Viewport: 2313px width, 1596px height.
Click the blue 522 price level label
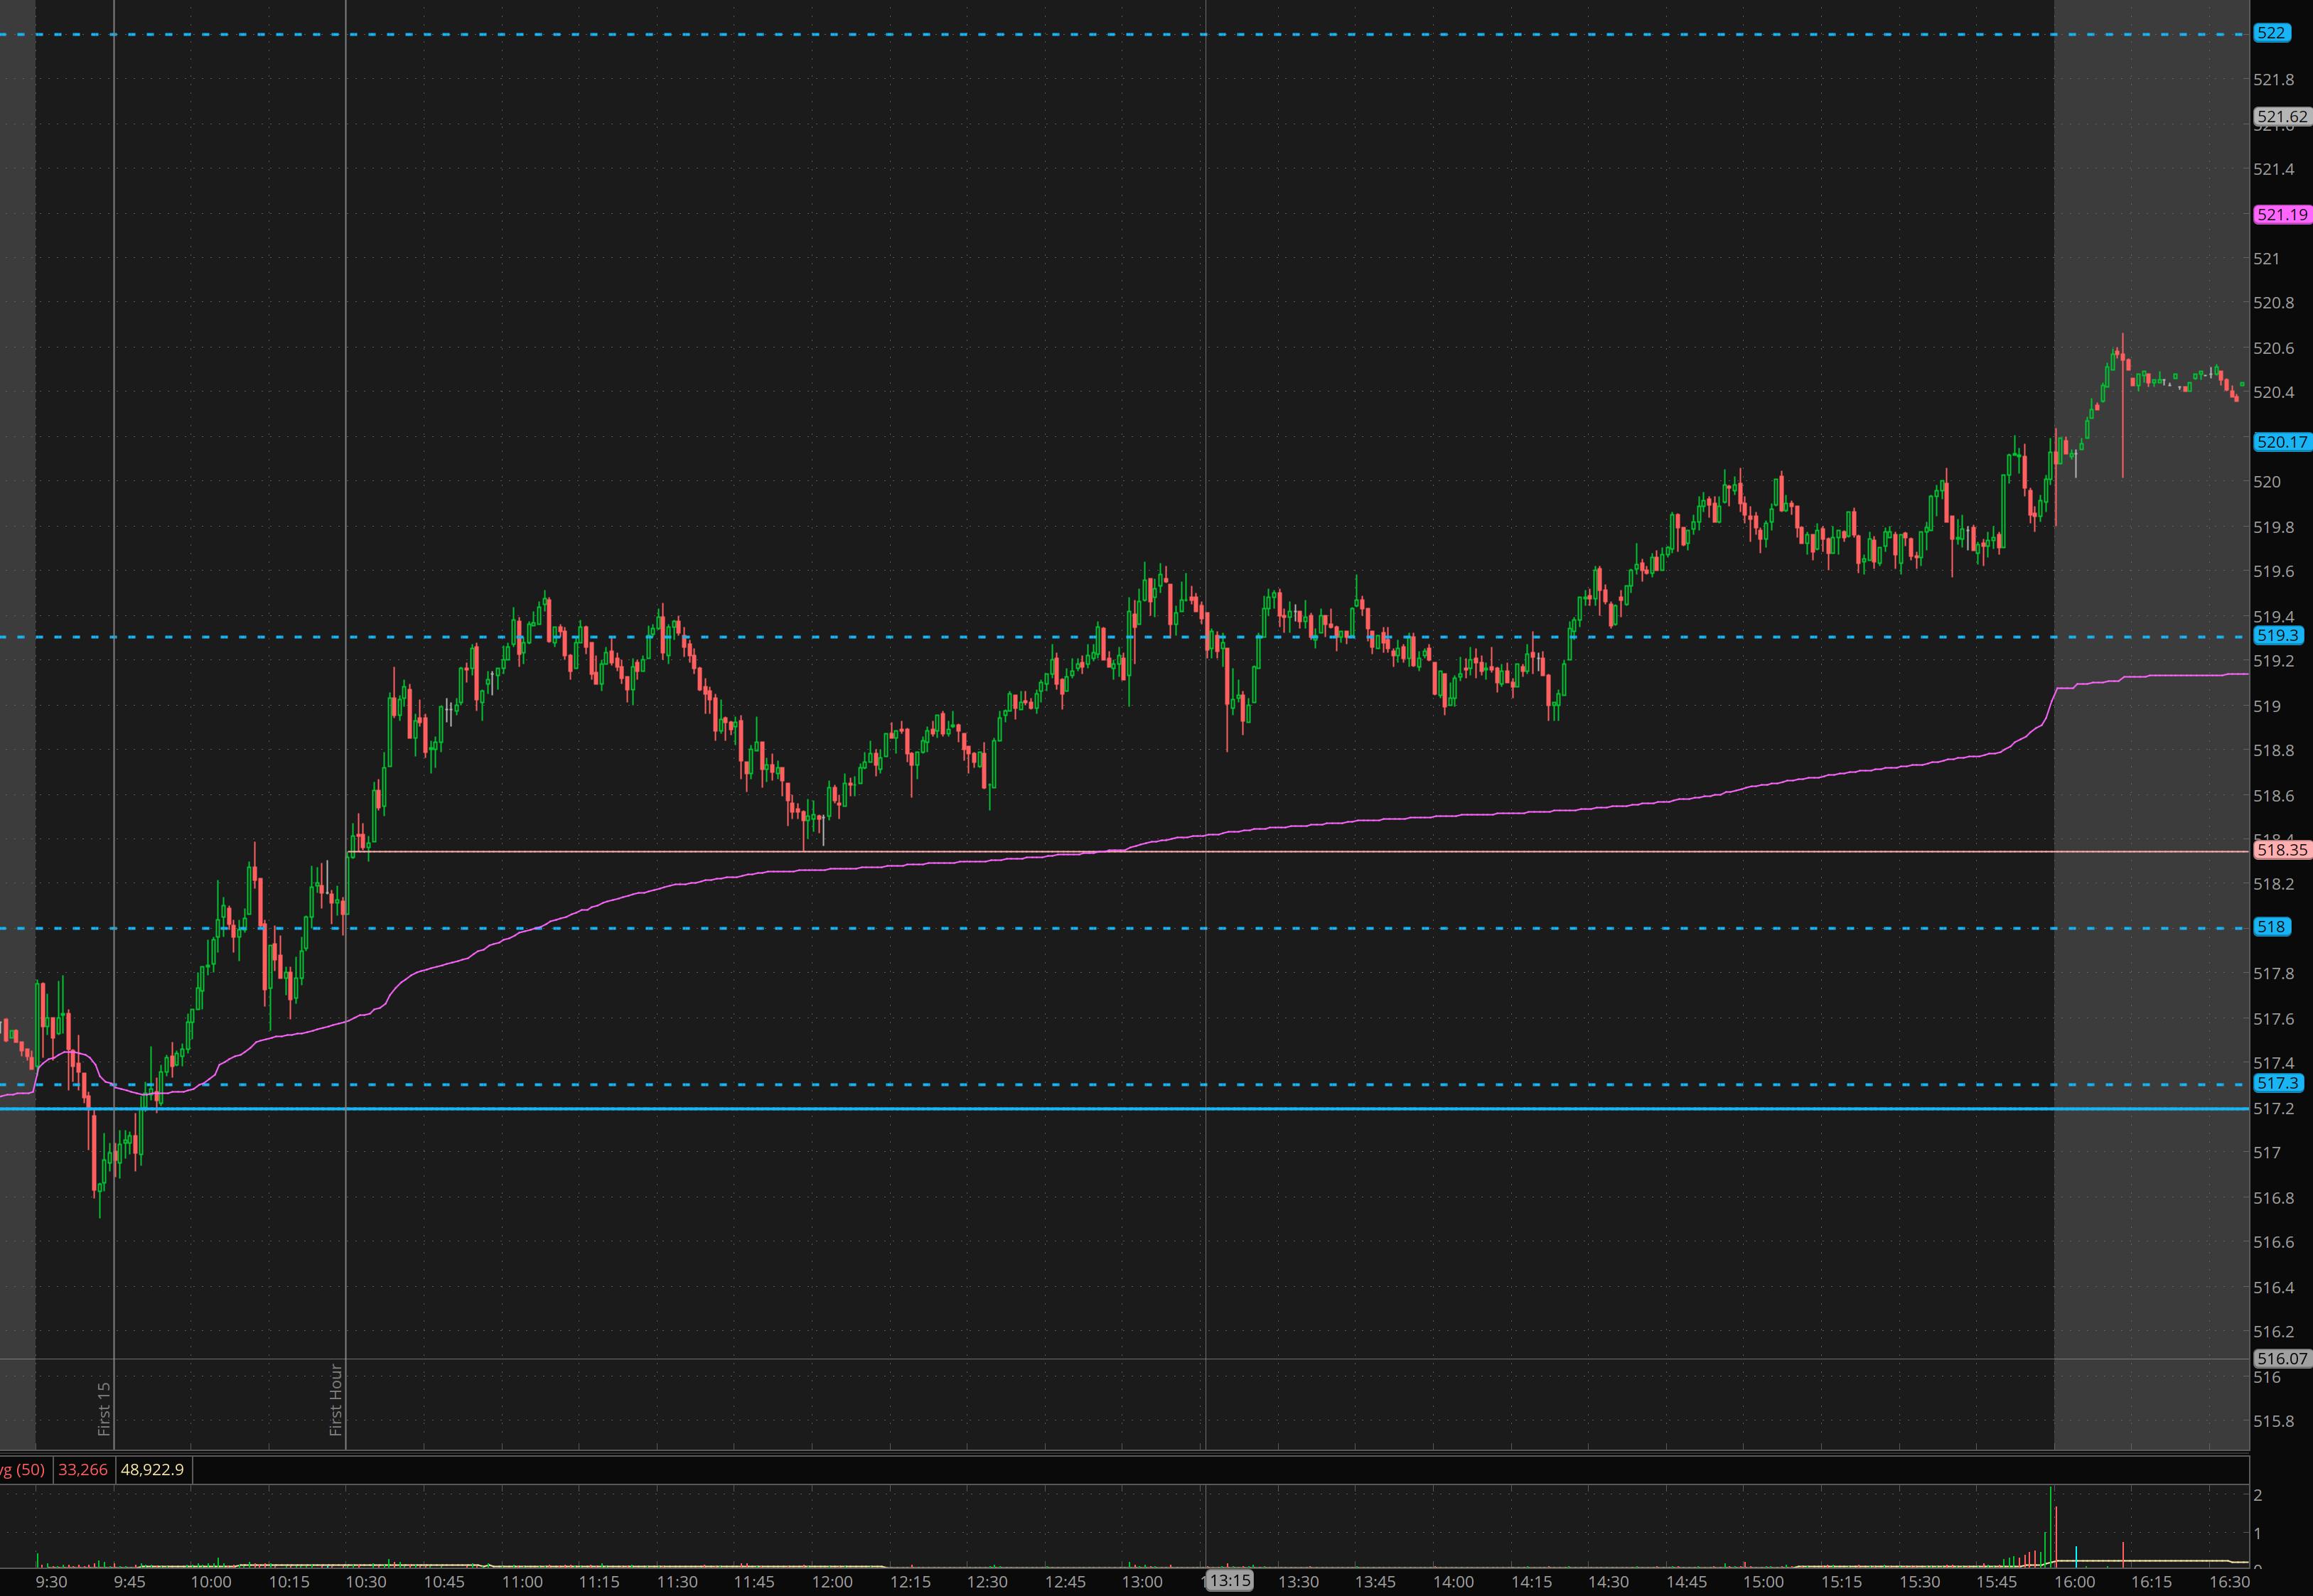click(x=2270, y=33)
